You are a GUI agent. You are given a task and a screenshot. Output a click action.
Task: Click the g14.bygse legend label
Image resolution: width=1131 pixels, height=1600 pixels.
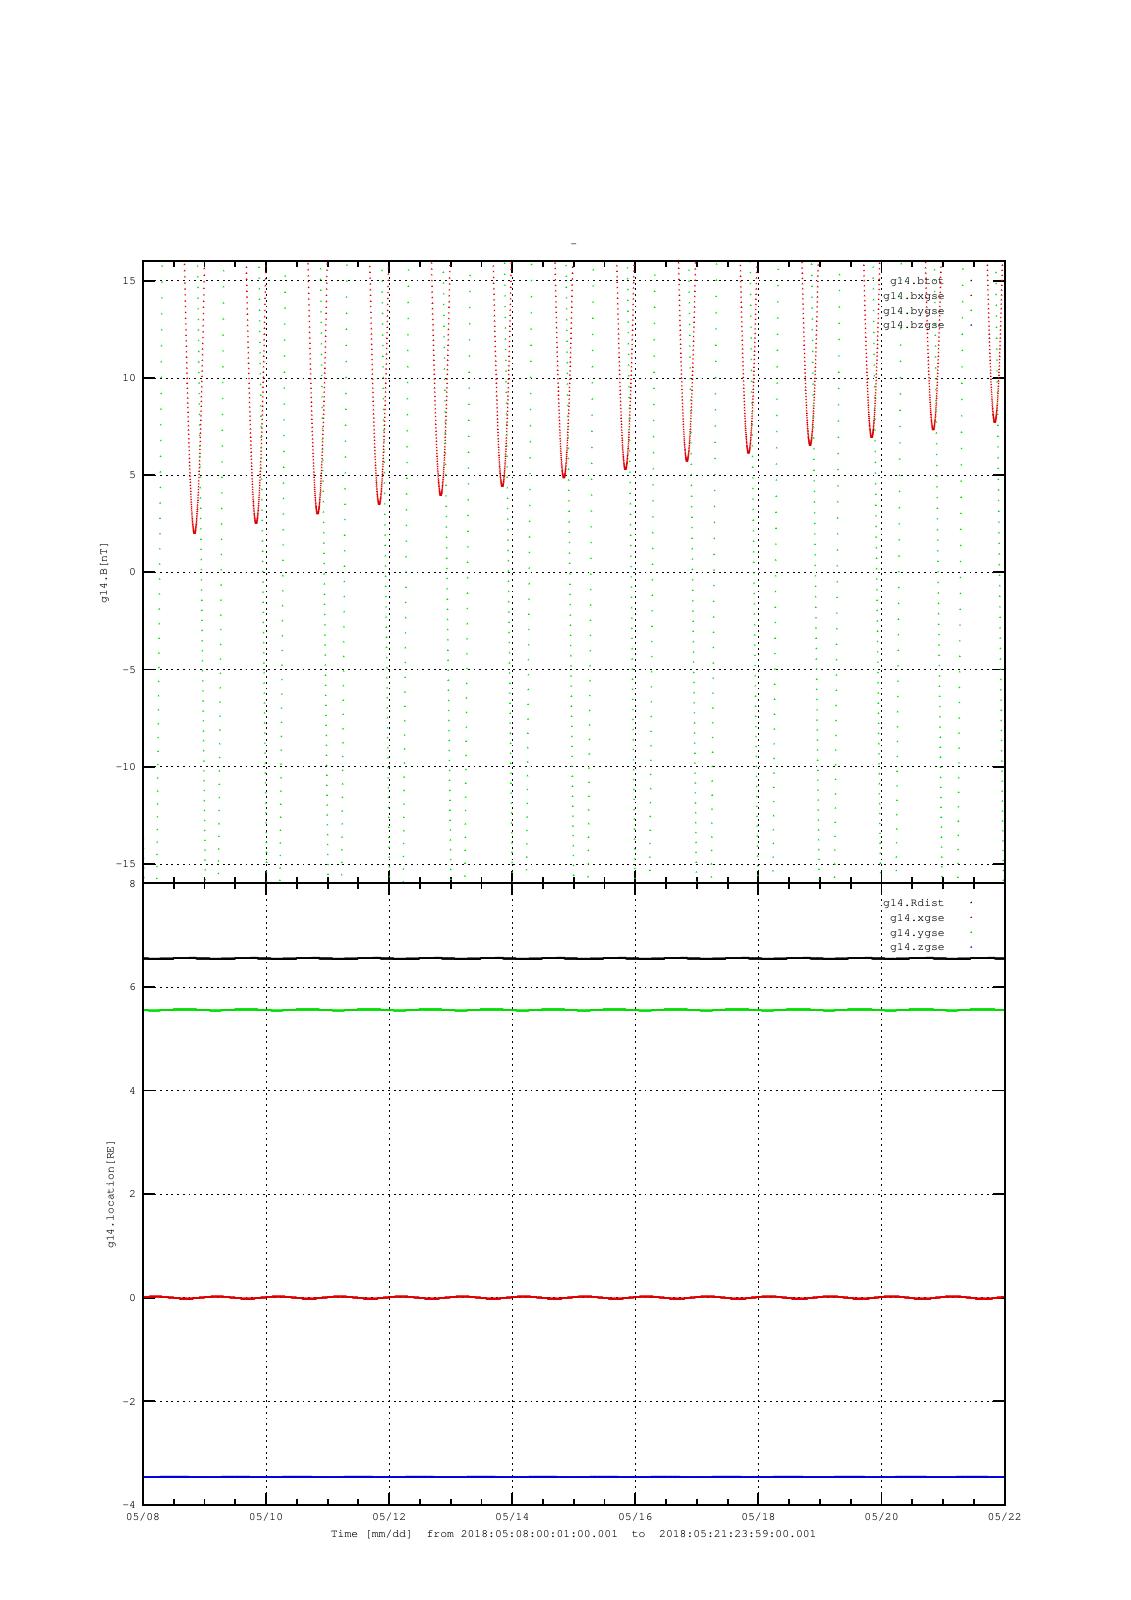[x=912, y=311]
